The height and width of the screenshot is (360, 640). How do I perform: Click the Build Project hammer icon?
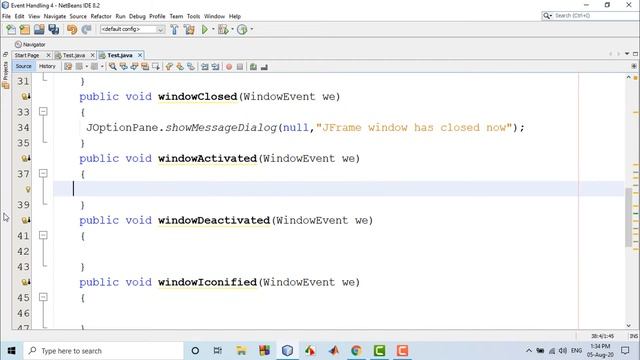tap(174, 29)
